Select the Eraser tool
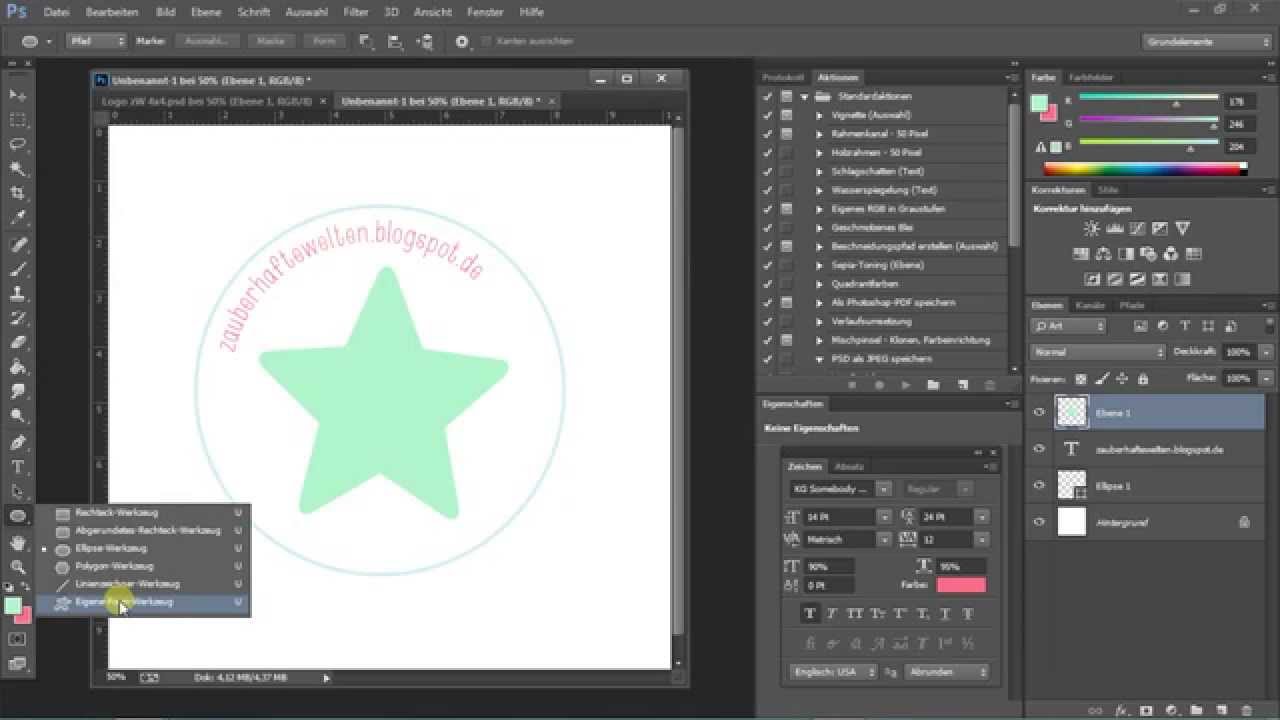Screen dimensions: 1280x720 click(x=18, y=343)
